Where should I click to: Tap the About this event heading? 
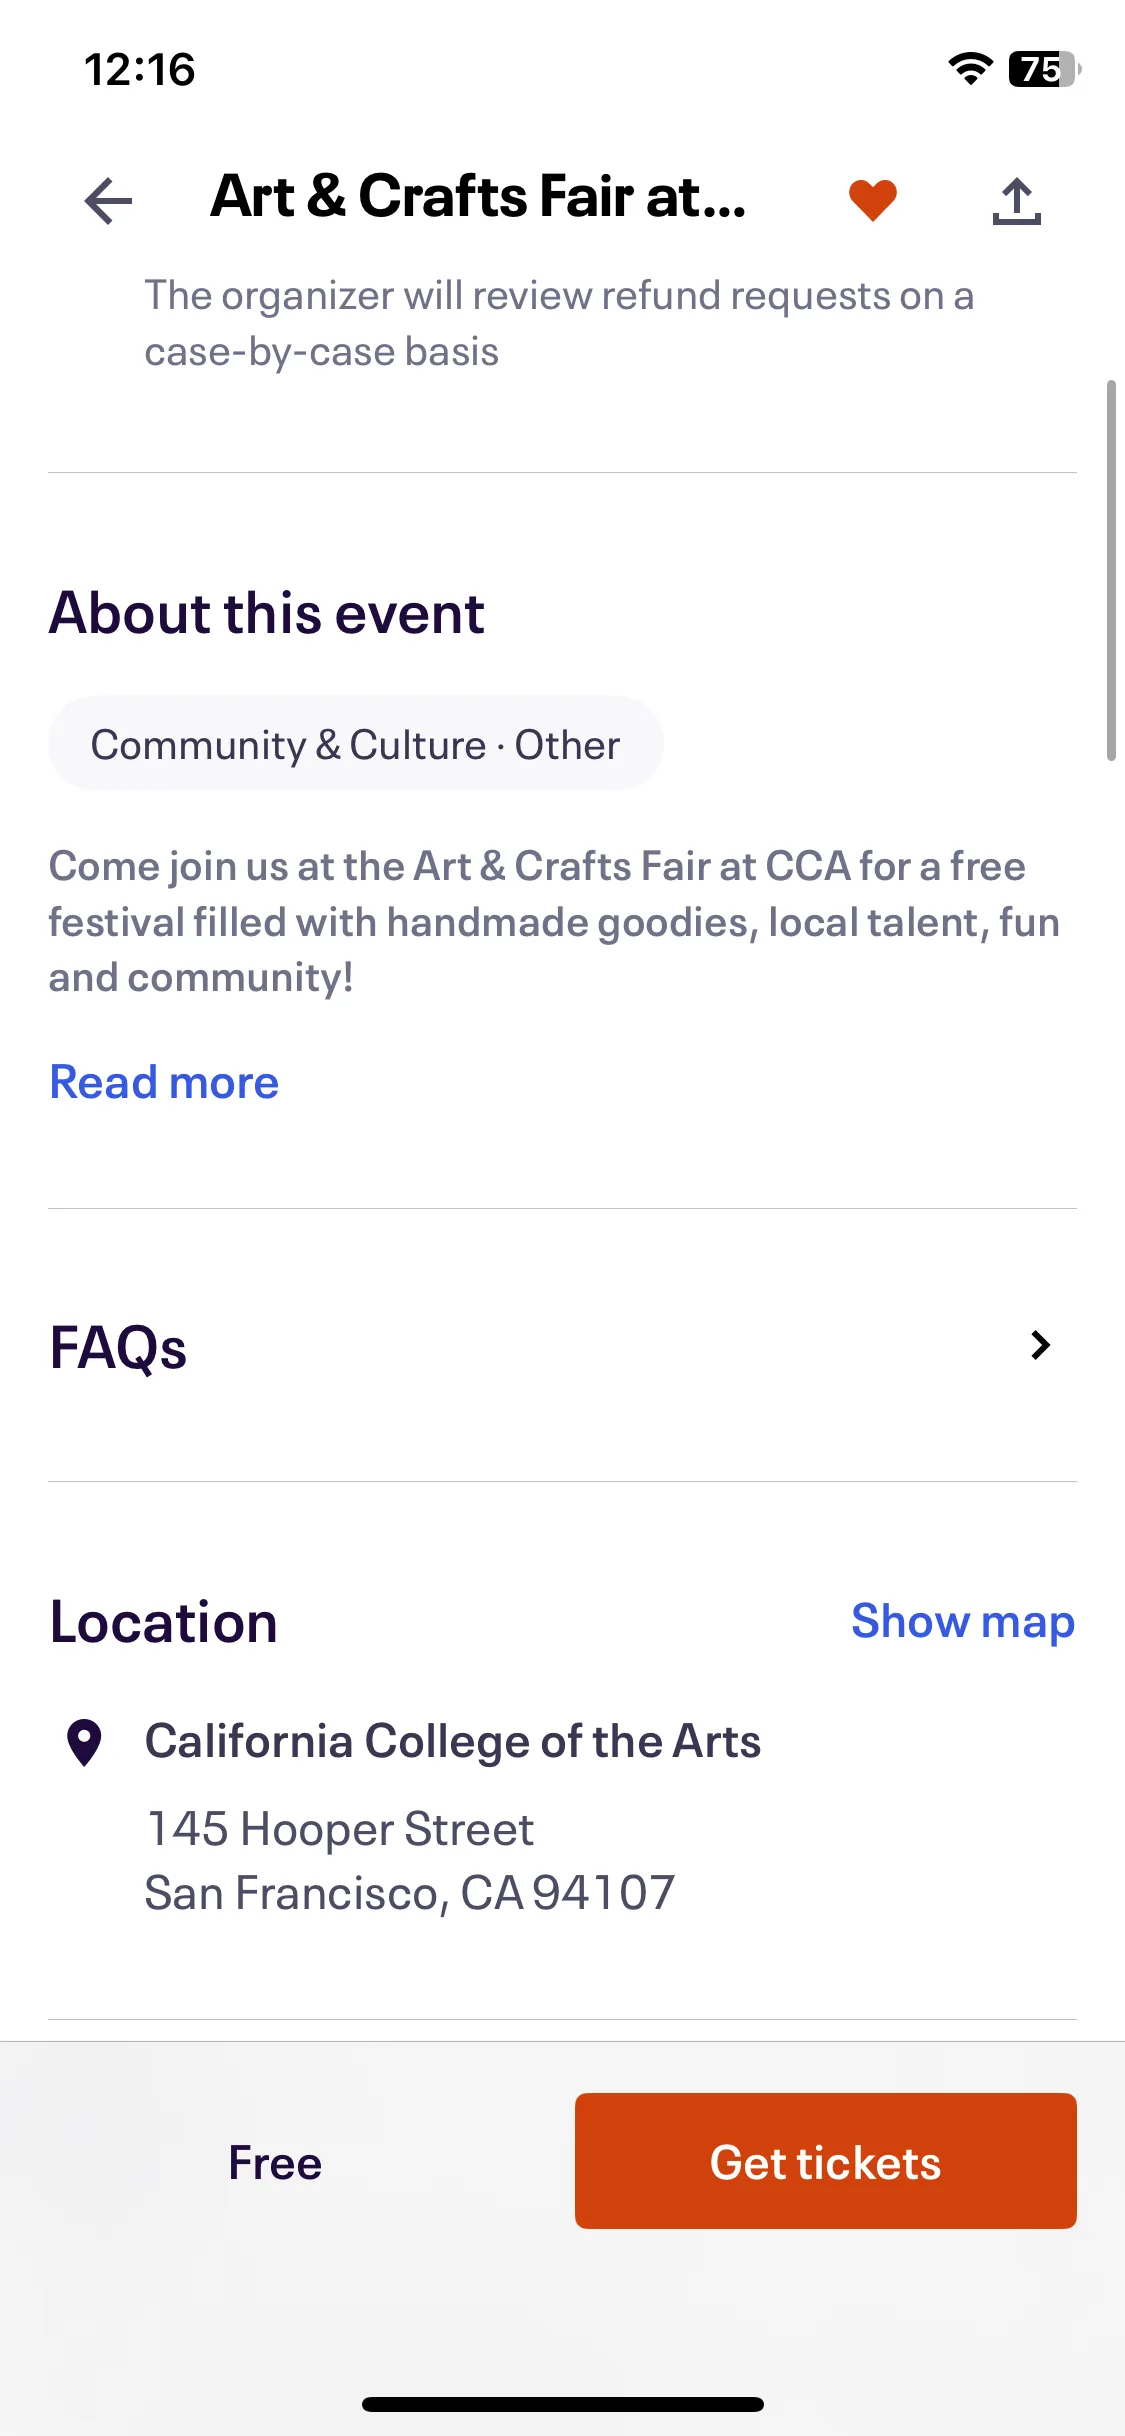click(x=267, y=612)
